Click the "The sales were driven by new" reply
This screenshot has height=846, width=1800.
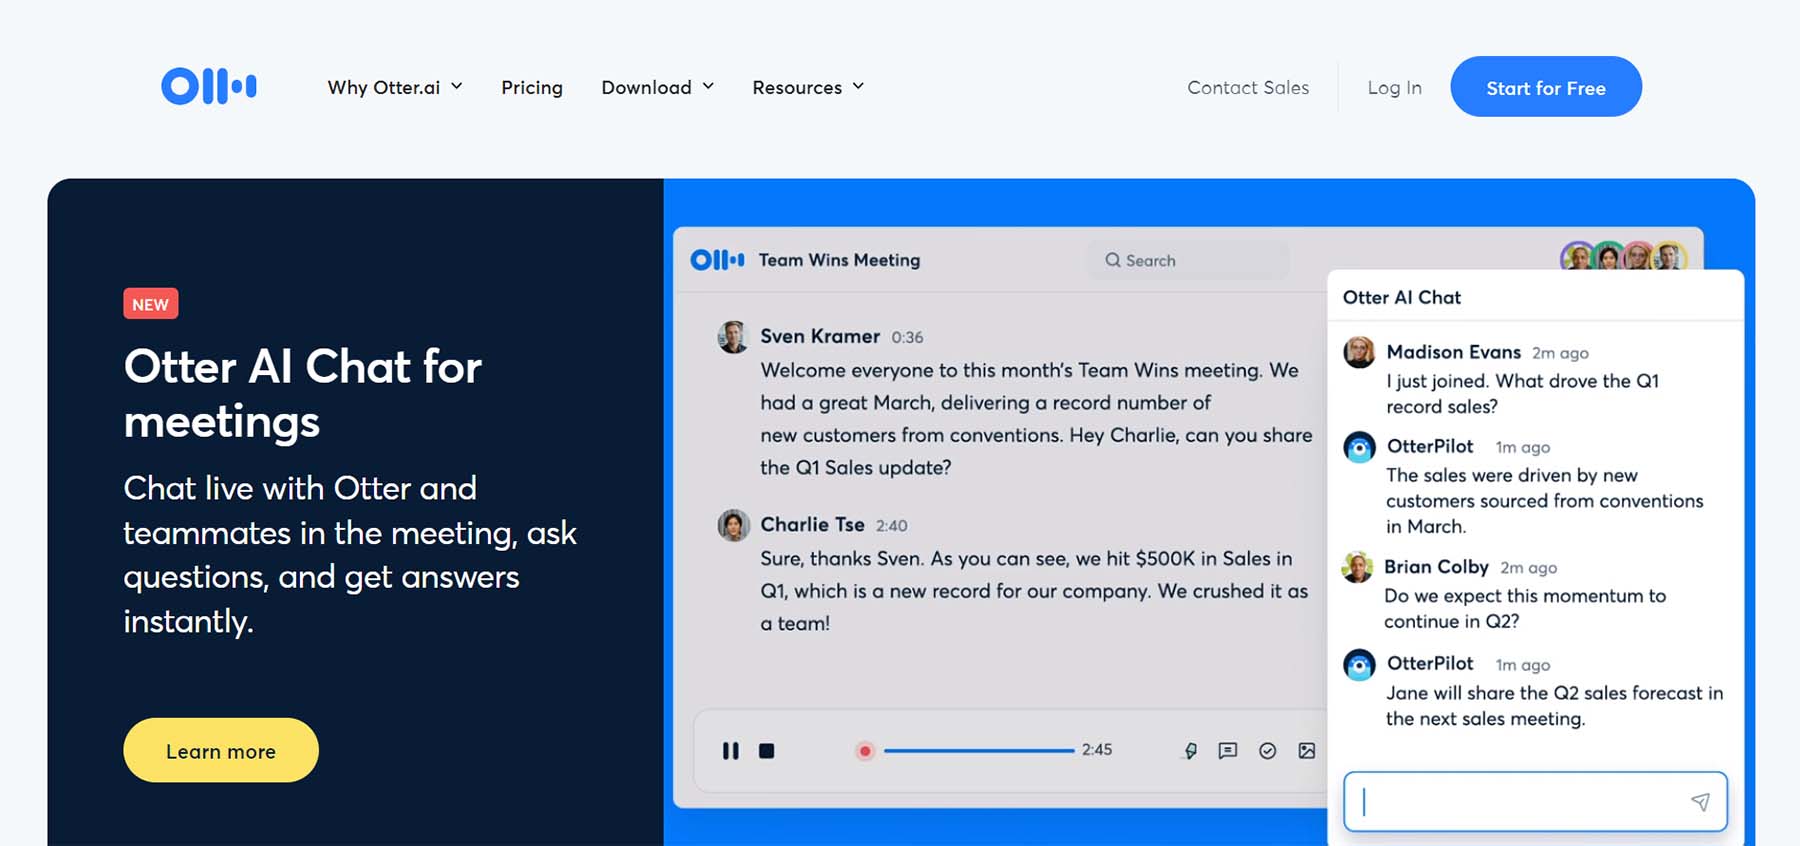[1544, 500]
